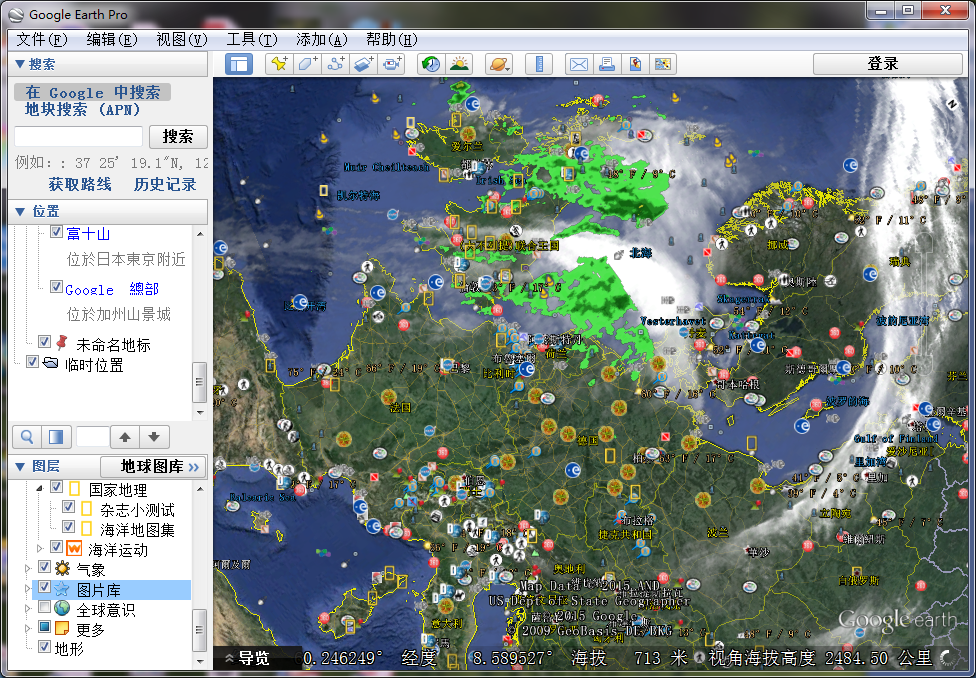The width and height of the screenshot is (976, 678).
Task: Click the 获取路线 link
Action: pos(80,184)
